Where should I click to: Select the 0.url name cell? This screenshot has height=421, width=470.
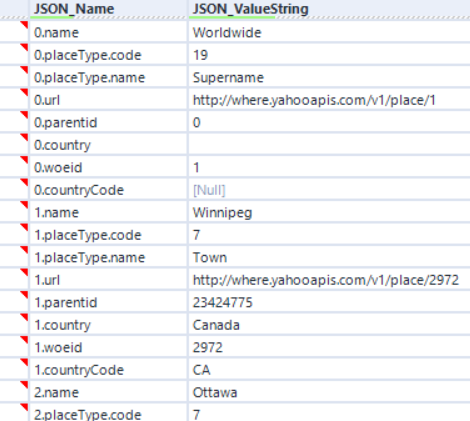coord(108,100)
